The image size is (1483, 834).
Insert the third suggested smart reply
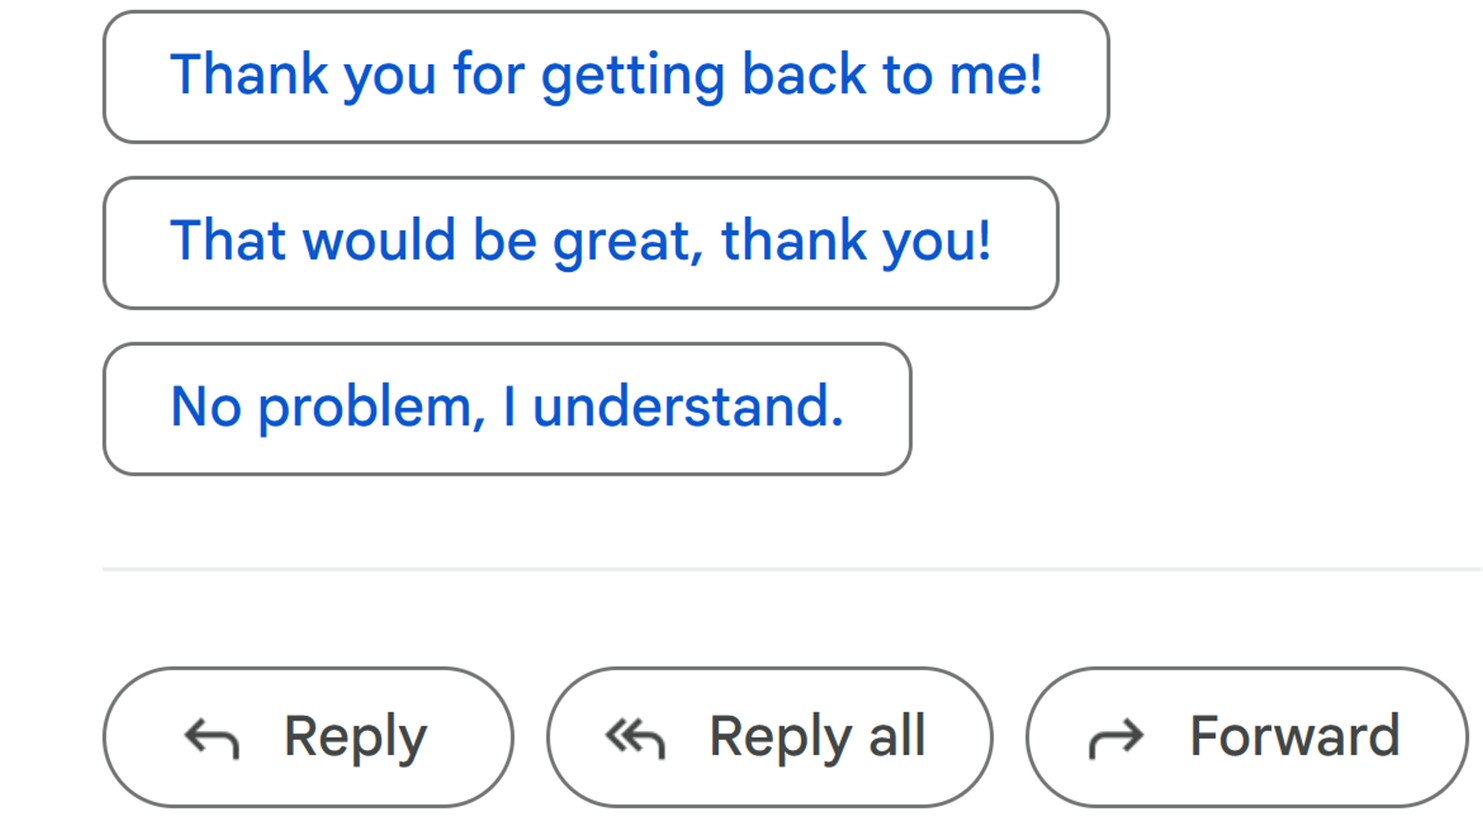[507, 409]
